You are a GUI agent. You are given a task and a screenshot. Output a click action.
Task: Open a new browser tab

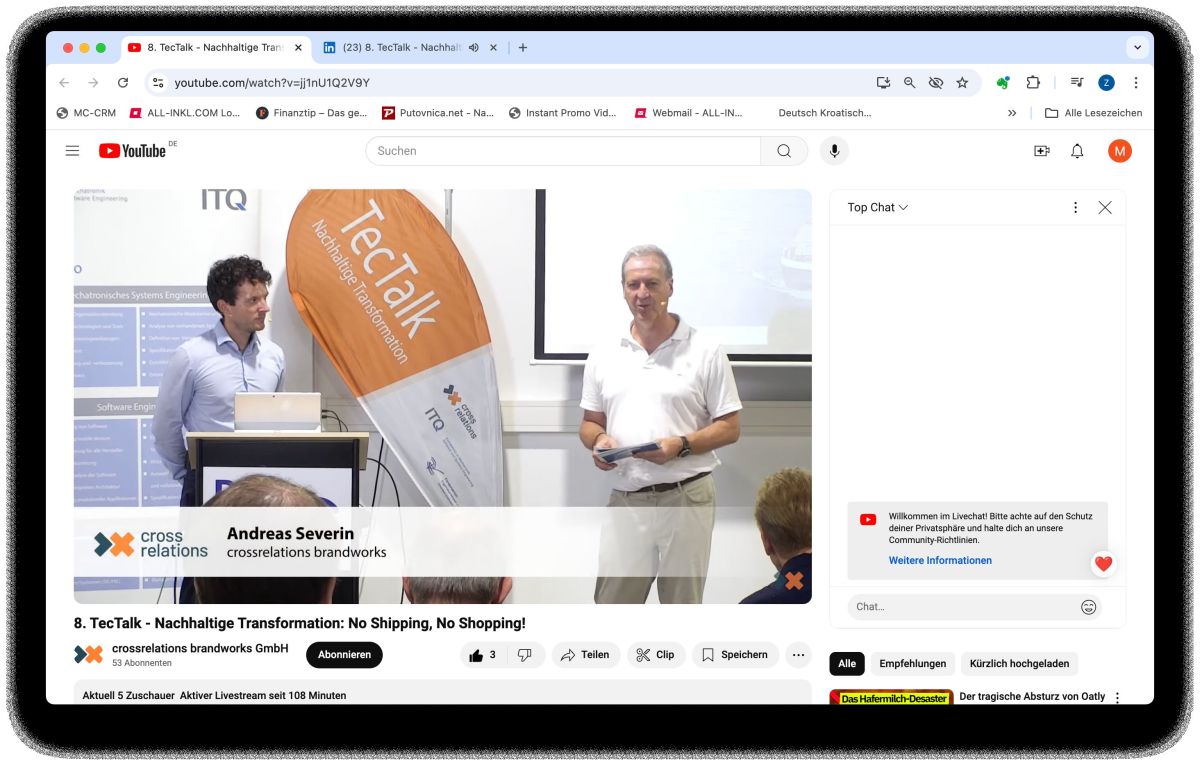click(x=522, y=47)
